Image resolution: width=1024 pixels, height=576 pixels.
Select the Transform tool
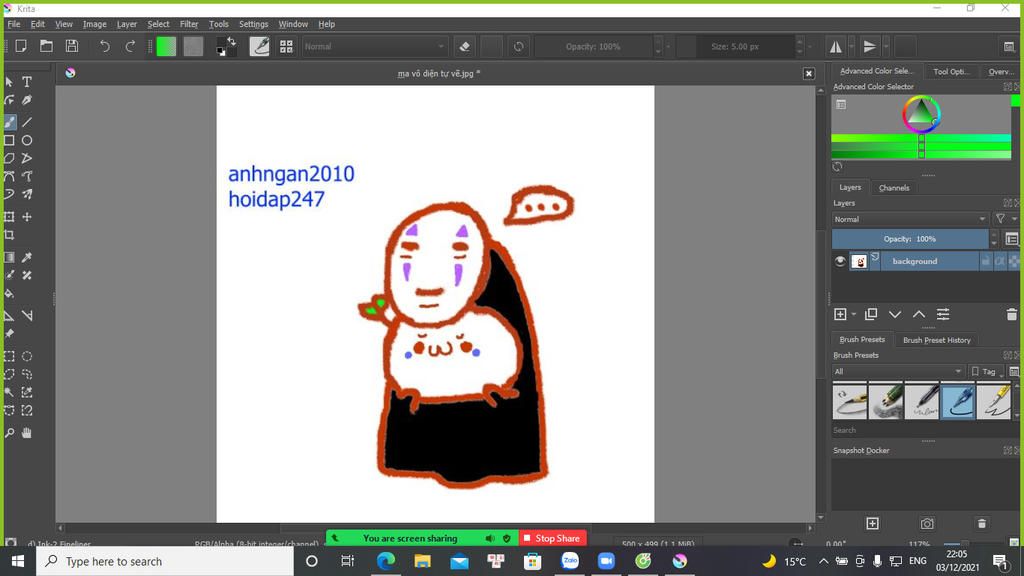[9, 217]
